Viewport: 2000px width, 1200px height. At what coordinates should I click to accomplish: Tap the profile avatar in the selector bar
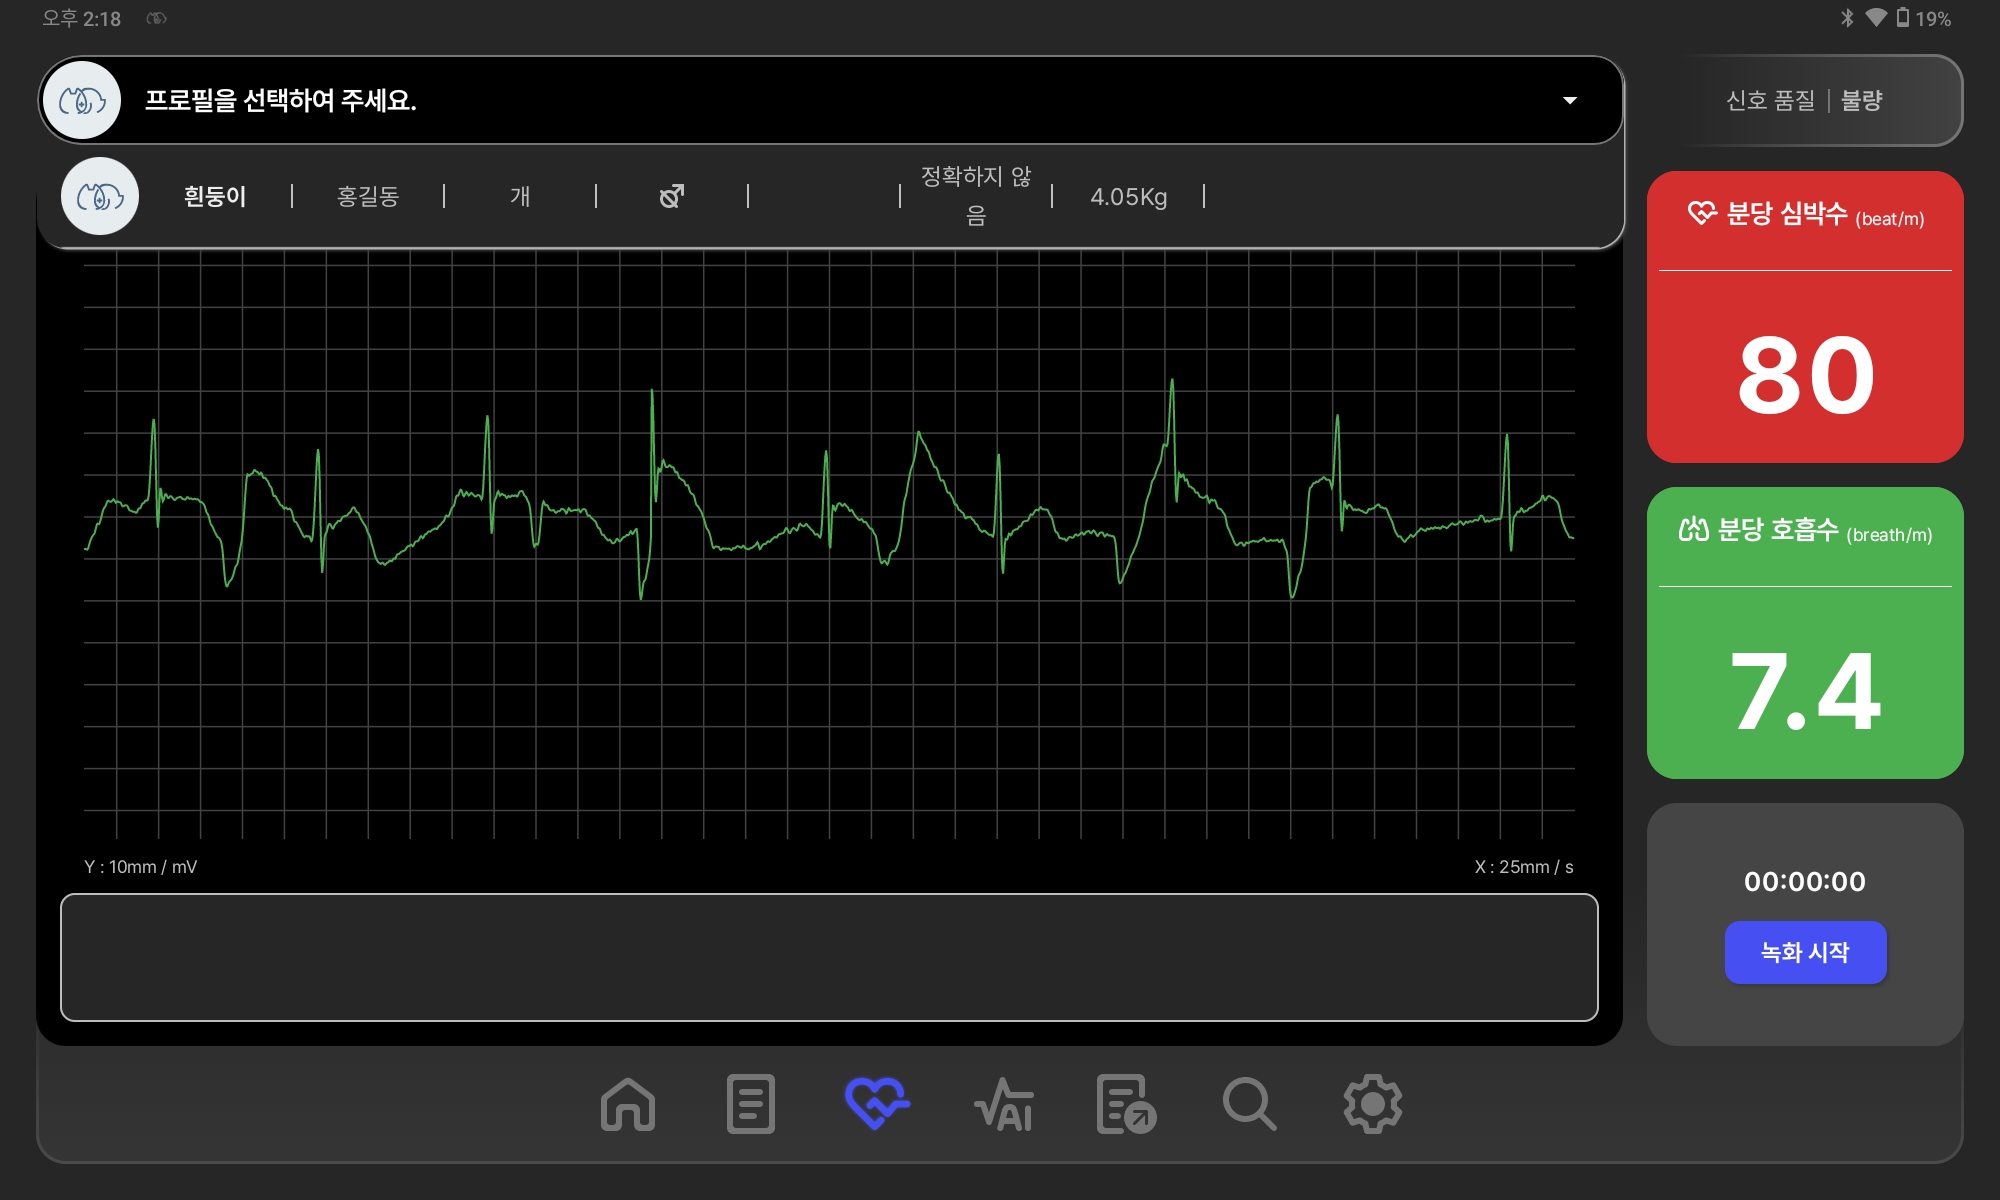tap(82, 100)
